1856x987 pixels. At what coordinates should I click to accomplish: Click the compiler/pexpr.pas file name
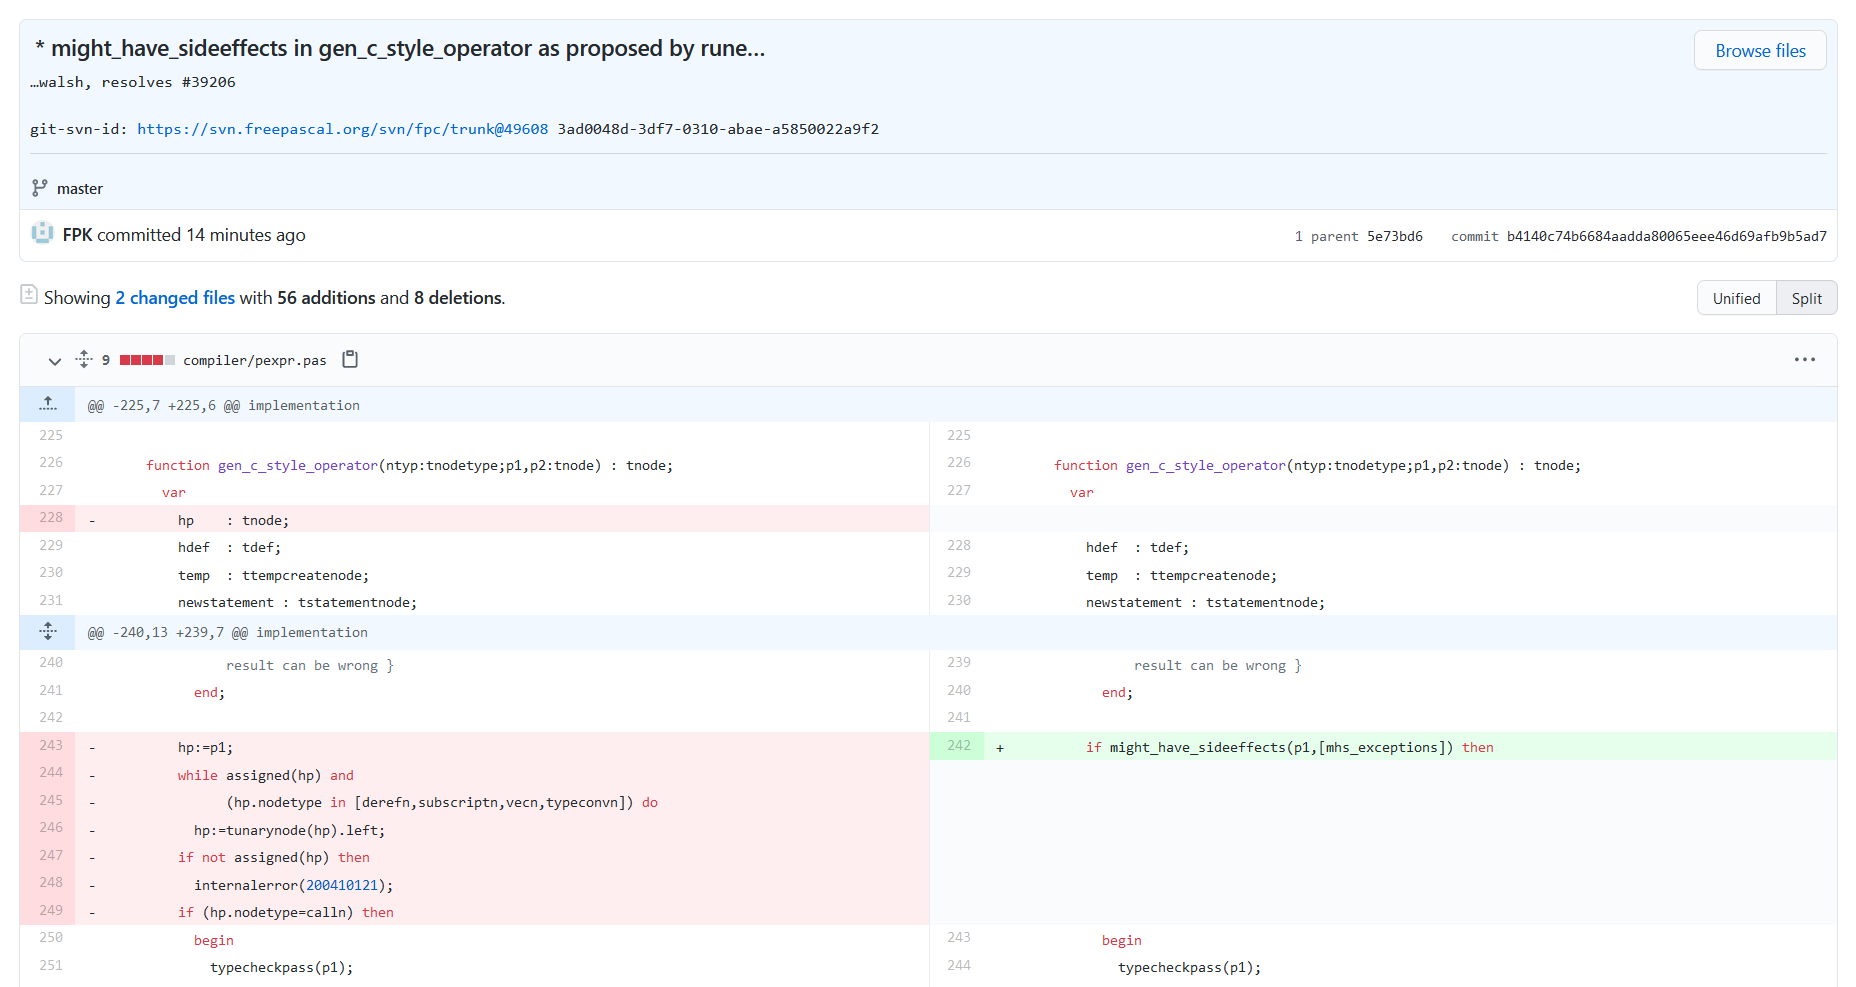254,360
